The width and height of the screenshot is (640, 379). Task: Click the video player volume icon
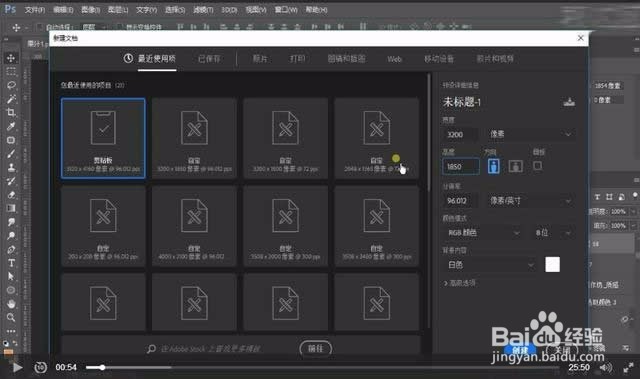point(606,368)
